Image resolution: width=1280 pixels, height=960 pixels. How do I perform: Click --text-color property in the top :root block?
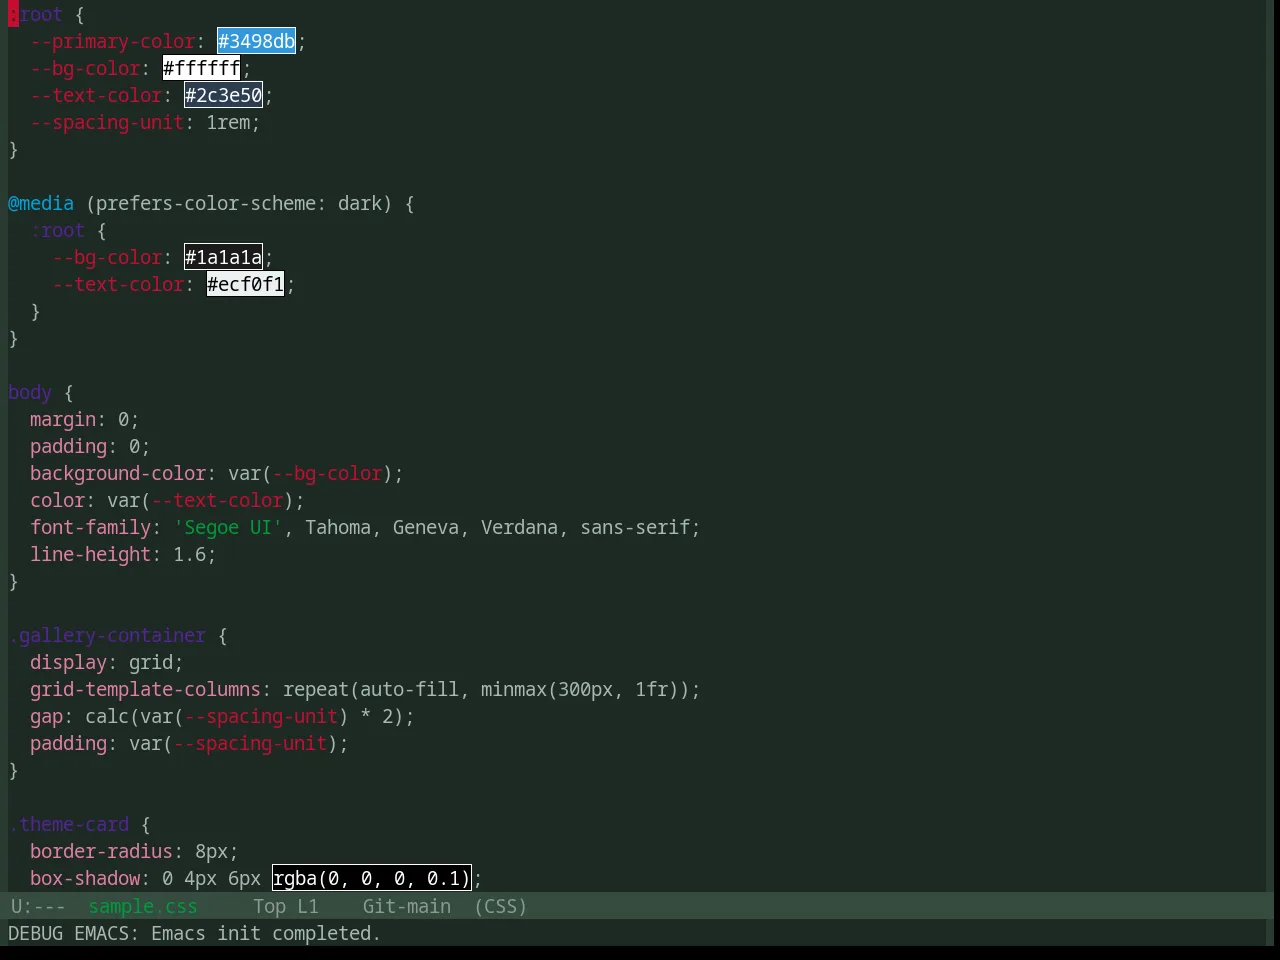tap(96, 95)
